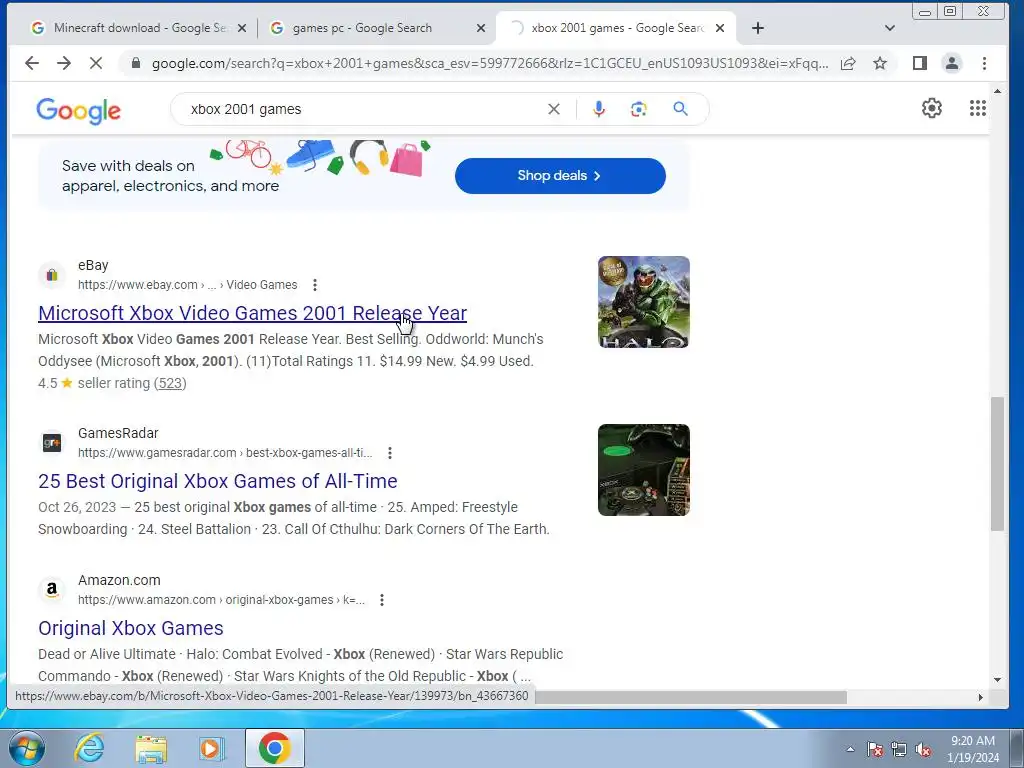Viewport: 1024px width, 768px height.
Task: Open the Chrome side panel
Action: 920,63
